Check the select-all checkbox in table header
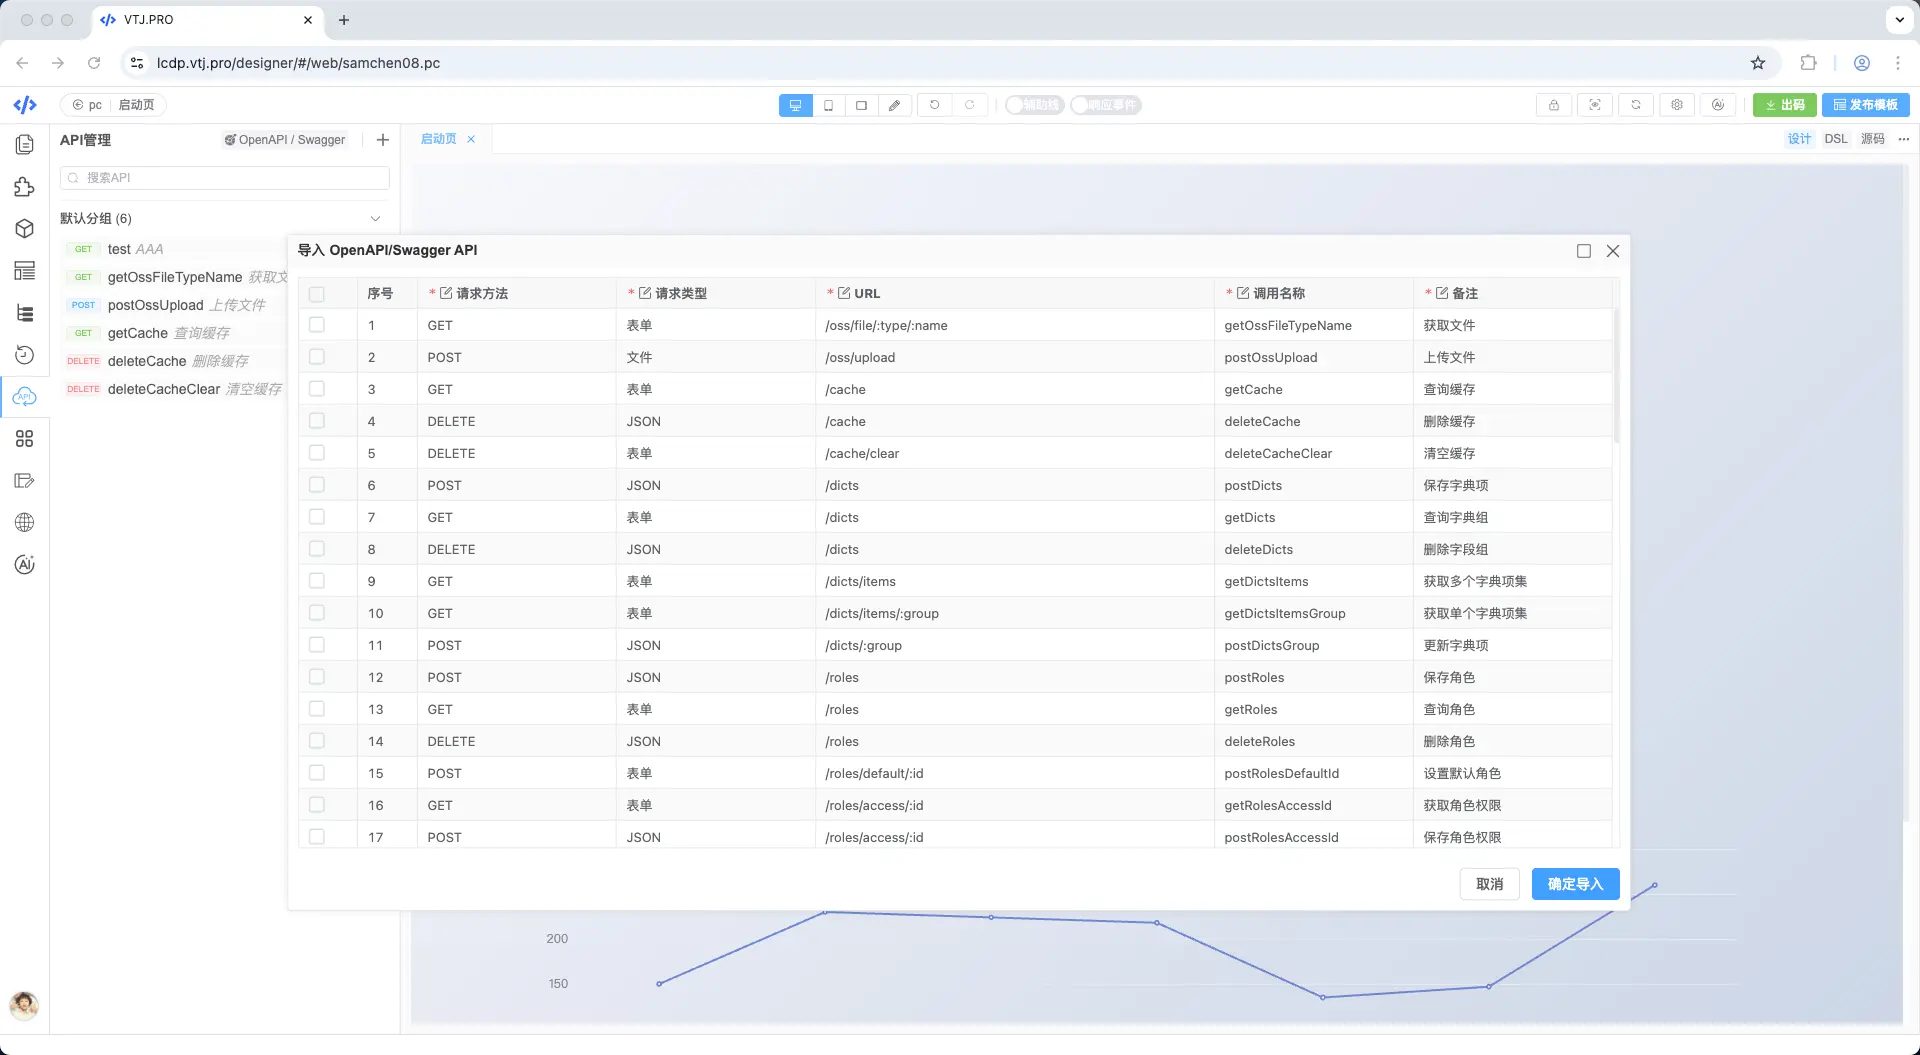1920x1055 pixels. [317, 294]
